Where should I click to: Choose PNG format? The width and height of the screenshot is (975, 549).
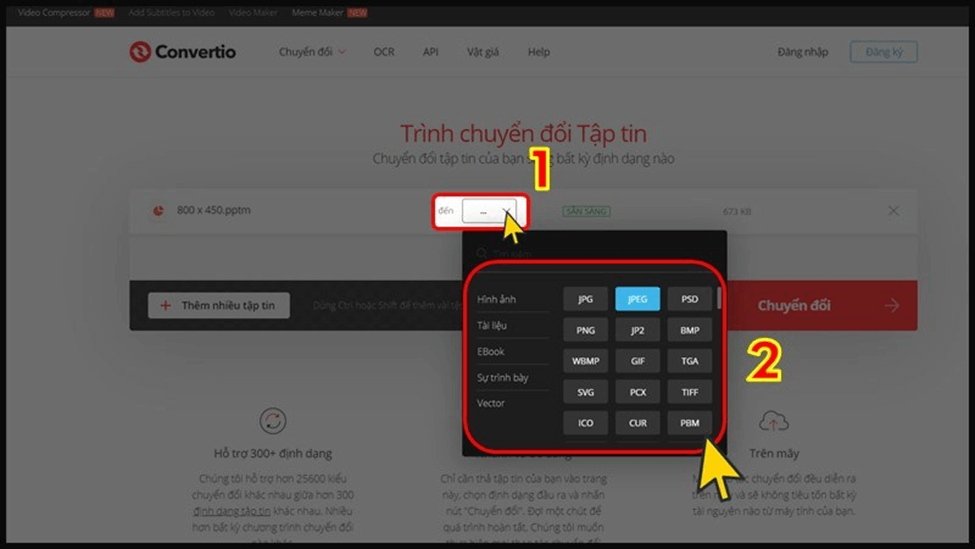pos(585,330)
